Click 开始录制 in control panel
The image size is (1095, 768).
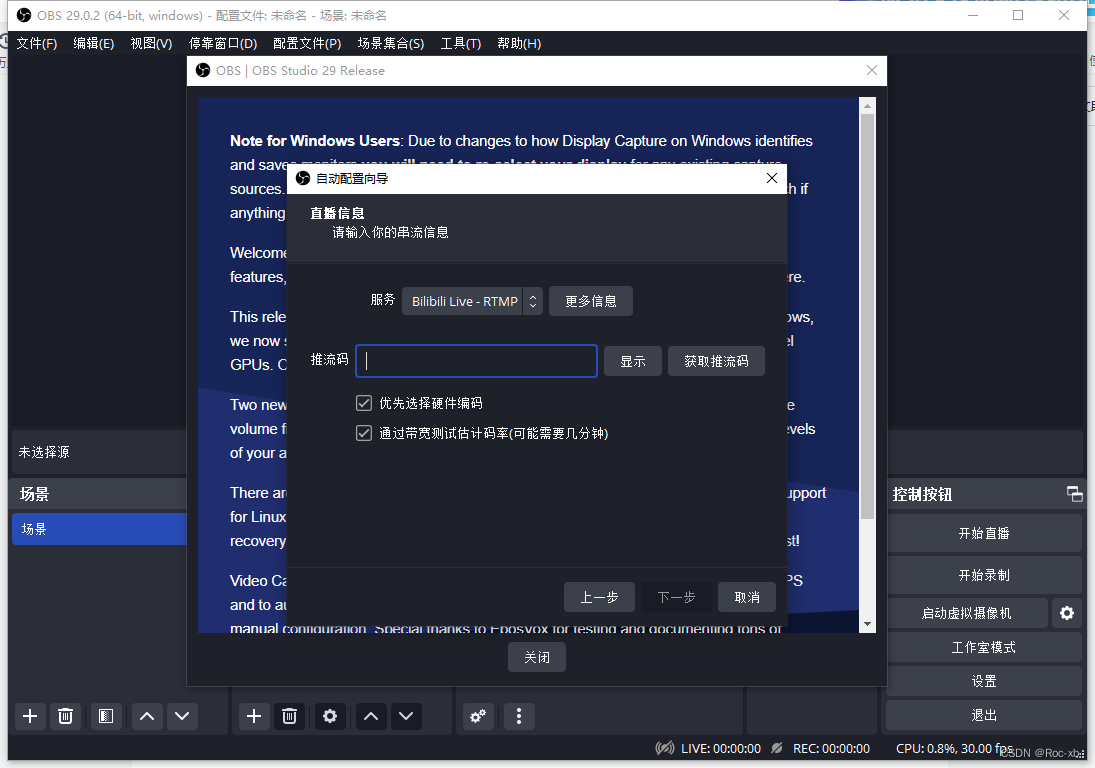(x=984, y=575)
